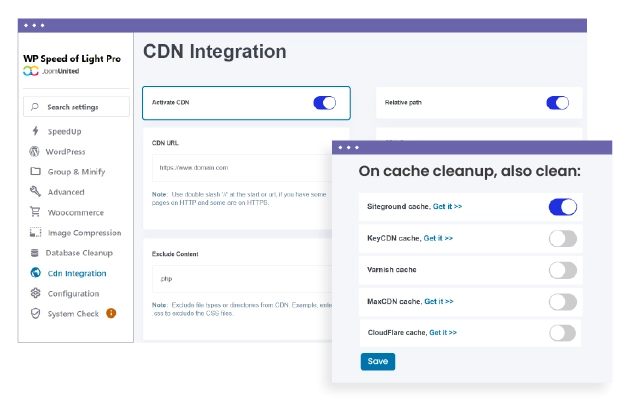Image resolution: width=630 pixels, height=401 pixels.
Task: Turn off the Relative path toggle
Action: [558, 103]
